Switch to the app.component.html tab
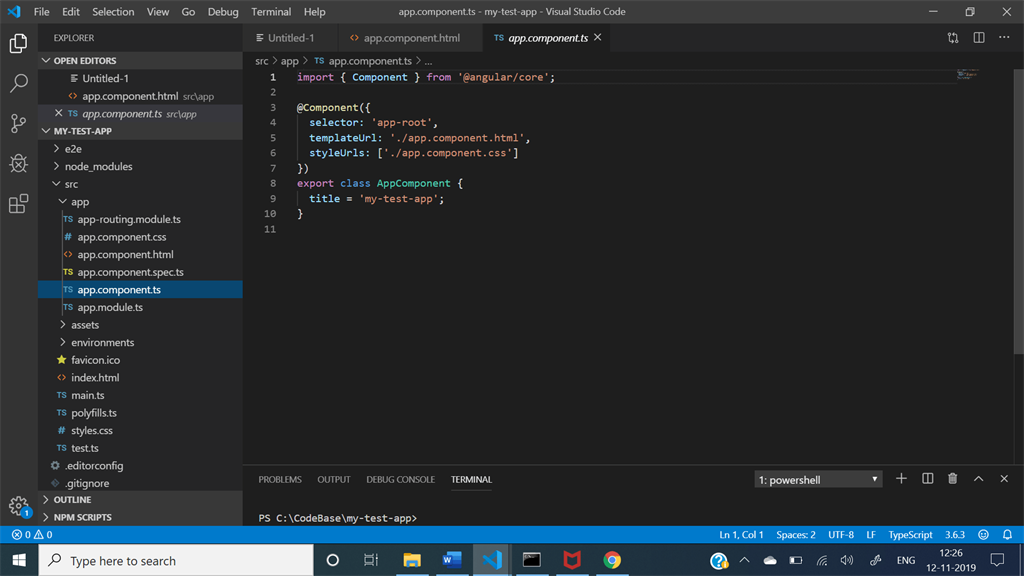The image size is (1024, 576). [411, 38]
